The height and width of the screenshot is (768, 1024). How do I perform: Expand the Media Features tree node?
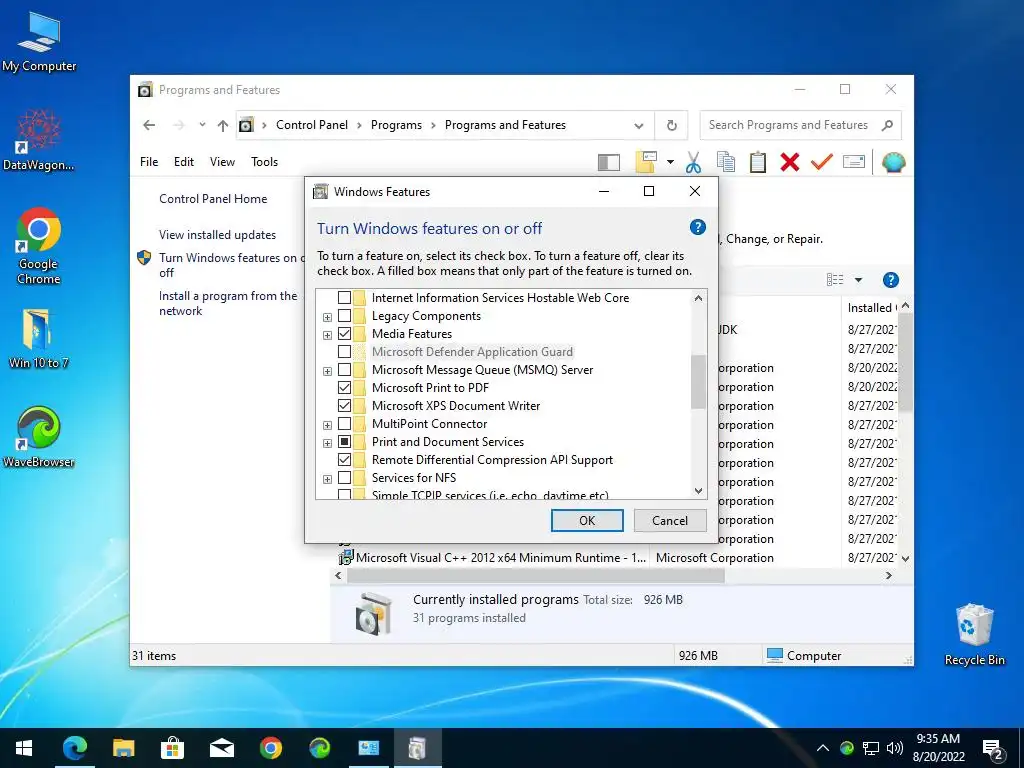click(327, 335)
